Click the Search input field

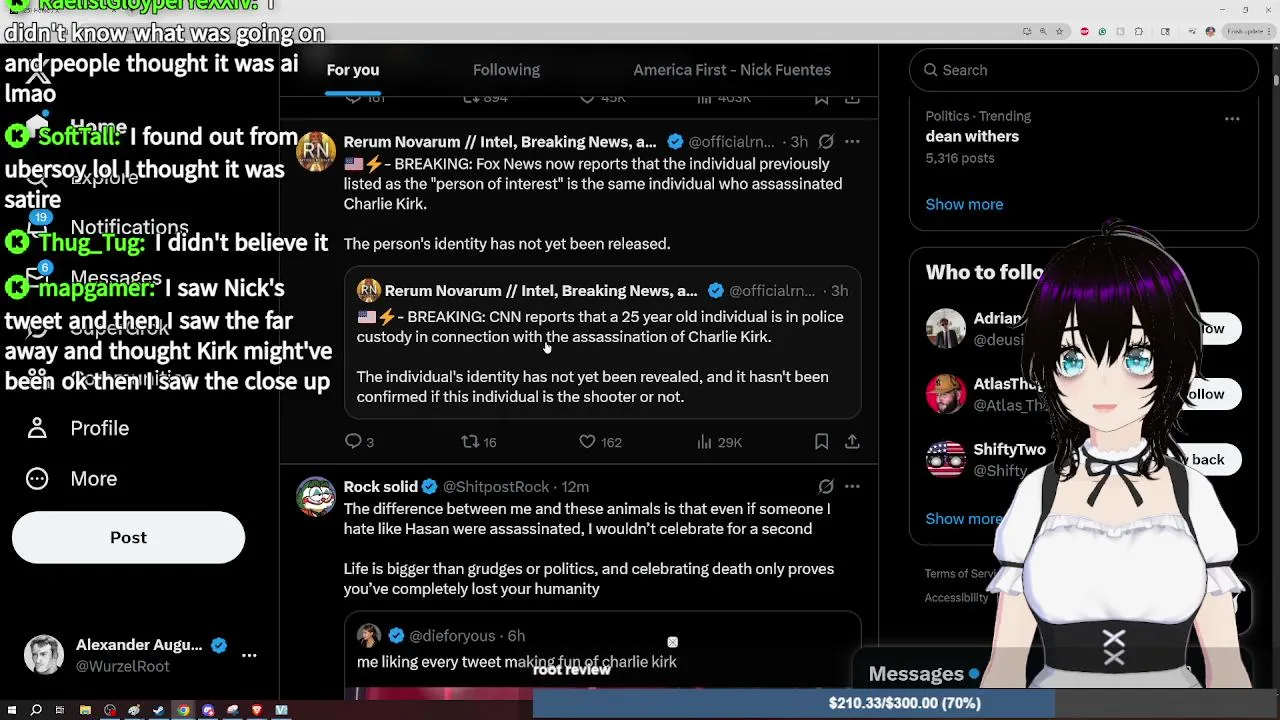tap(1083, 70)
